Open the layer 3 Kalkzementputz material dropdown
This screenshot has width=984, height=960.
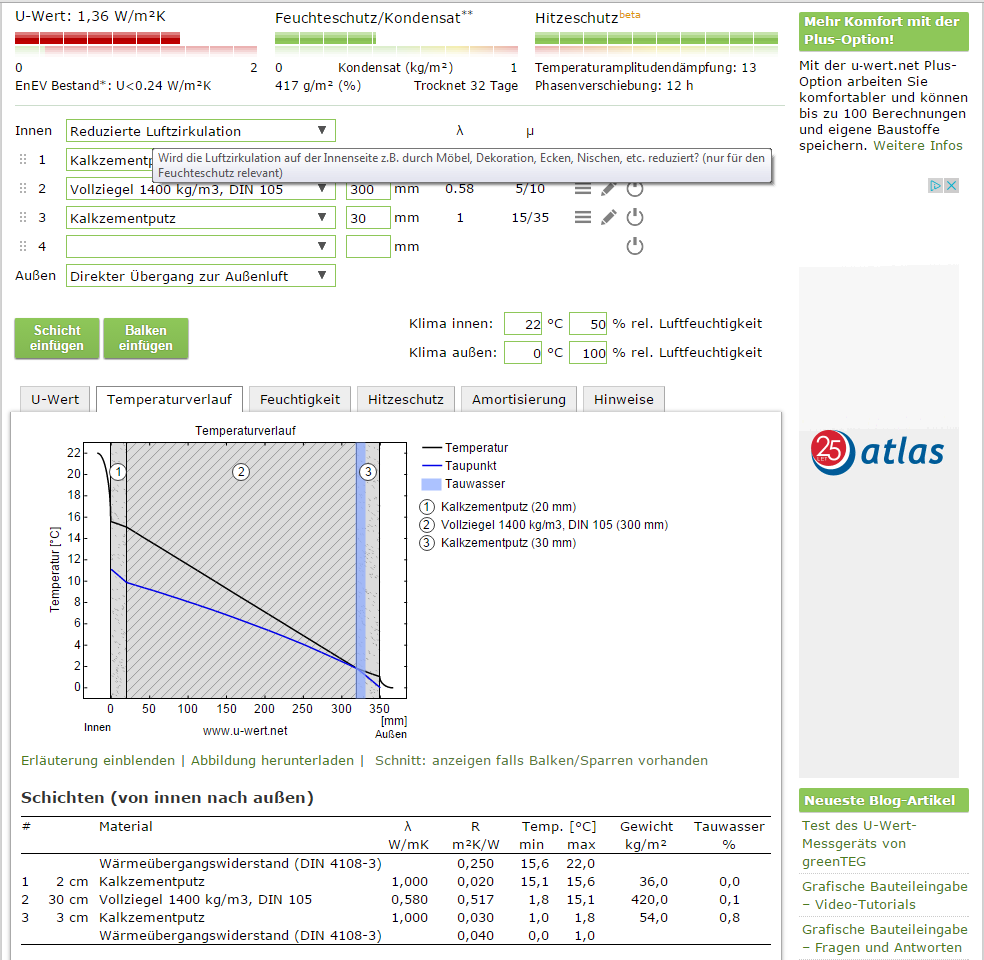click(201, 218)
